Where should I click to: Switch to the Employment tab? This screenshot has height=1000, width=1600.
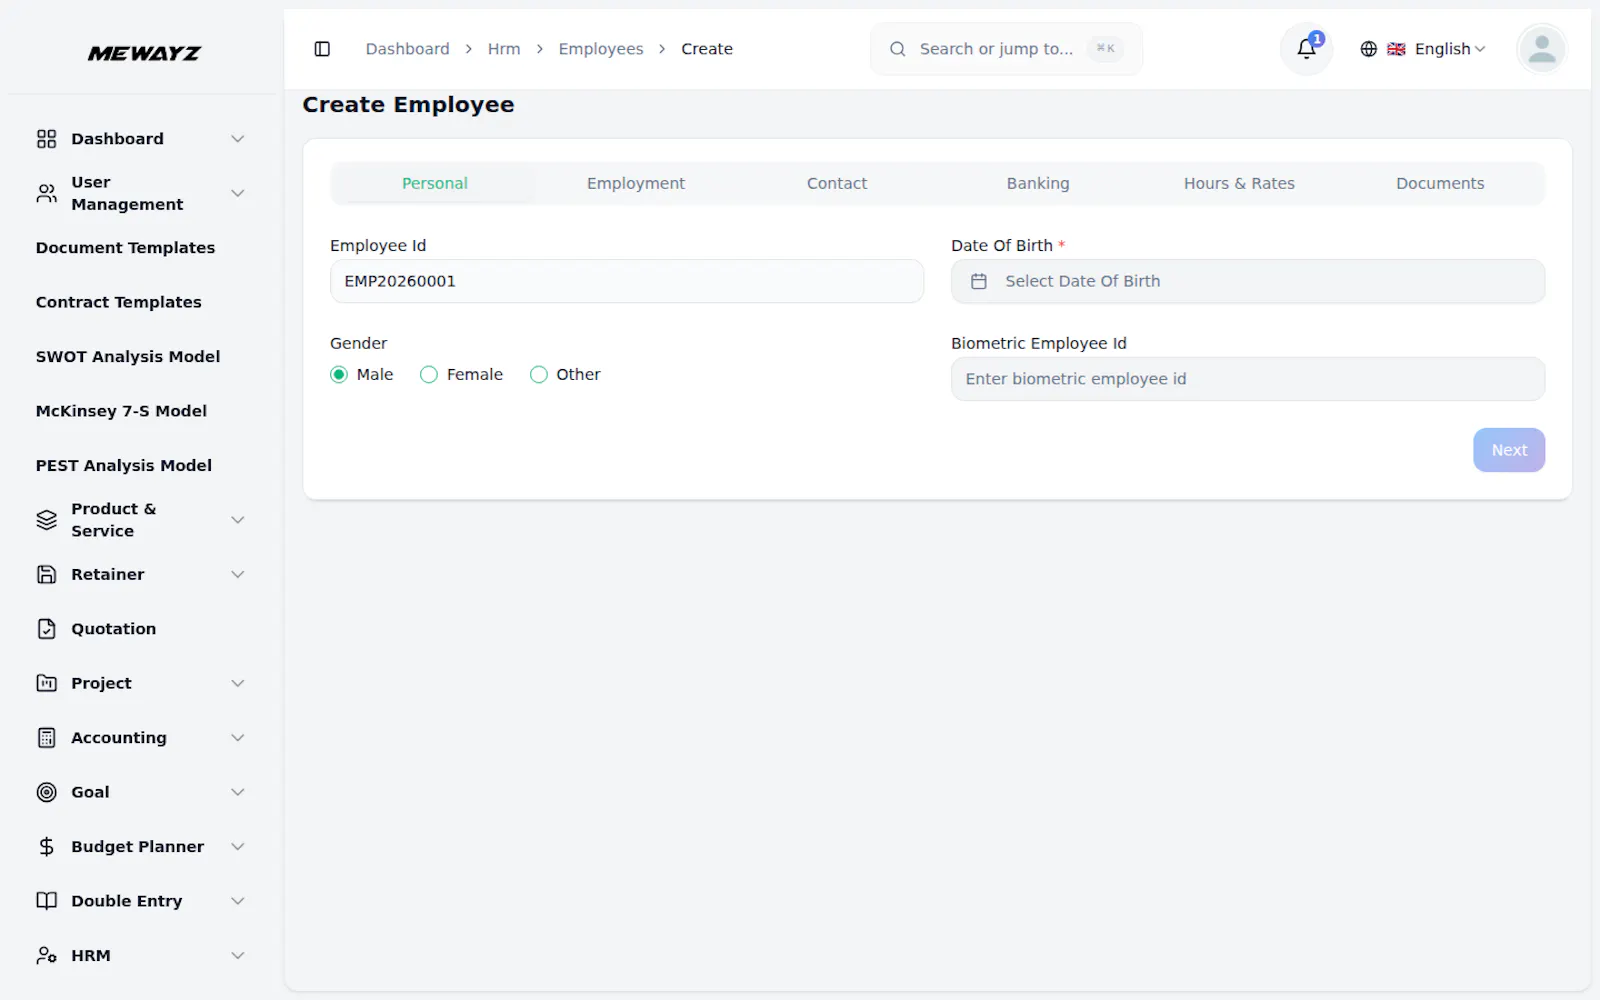pos(636,183)
